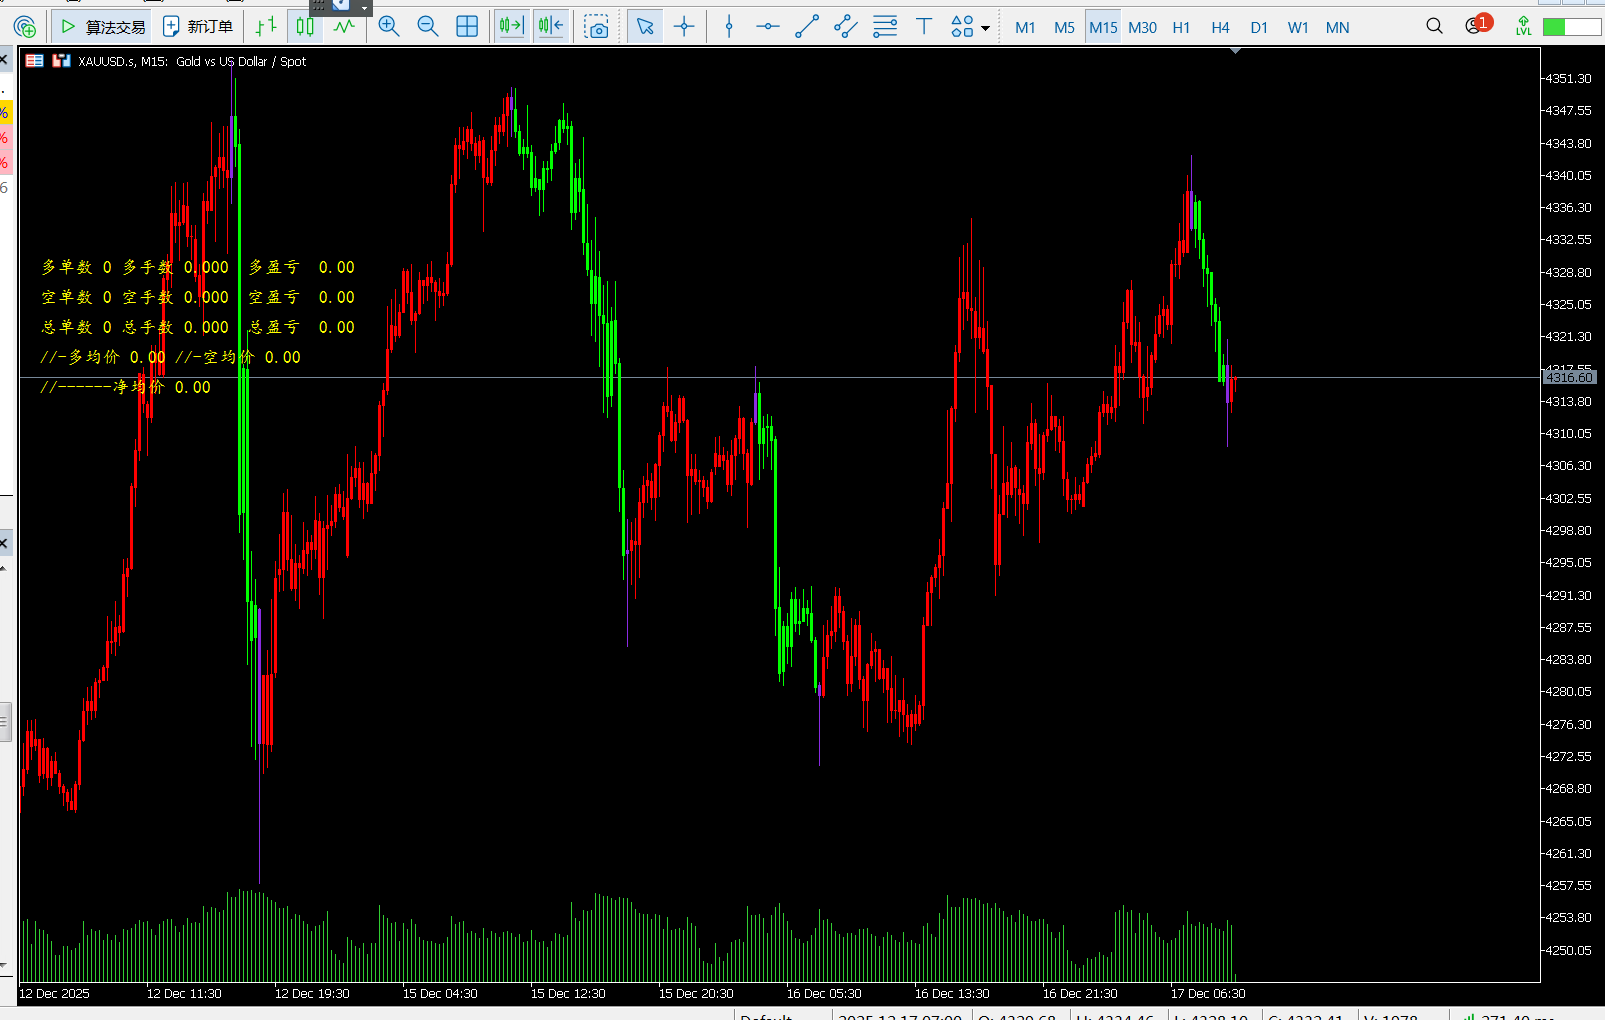
Task: Click the 空单数 short orders info line
Action: (198, 297)
